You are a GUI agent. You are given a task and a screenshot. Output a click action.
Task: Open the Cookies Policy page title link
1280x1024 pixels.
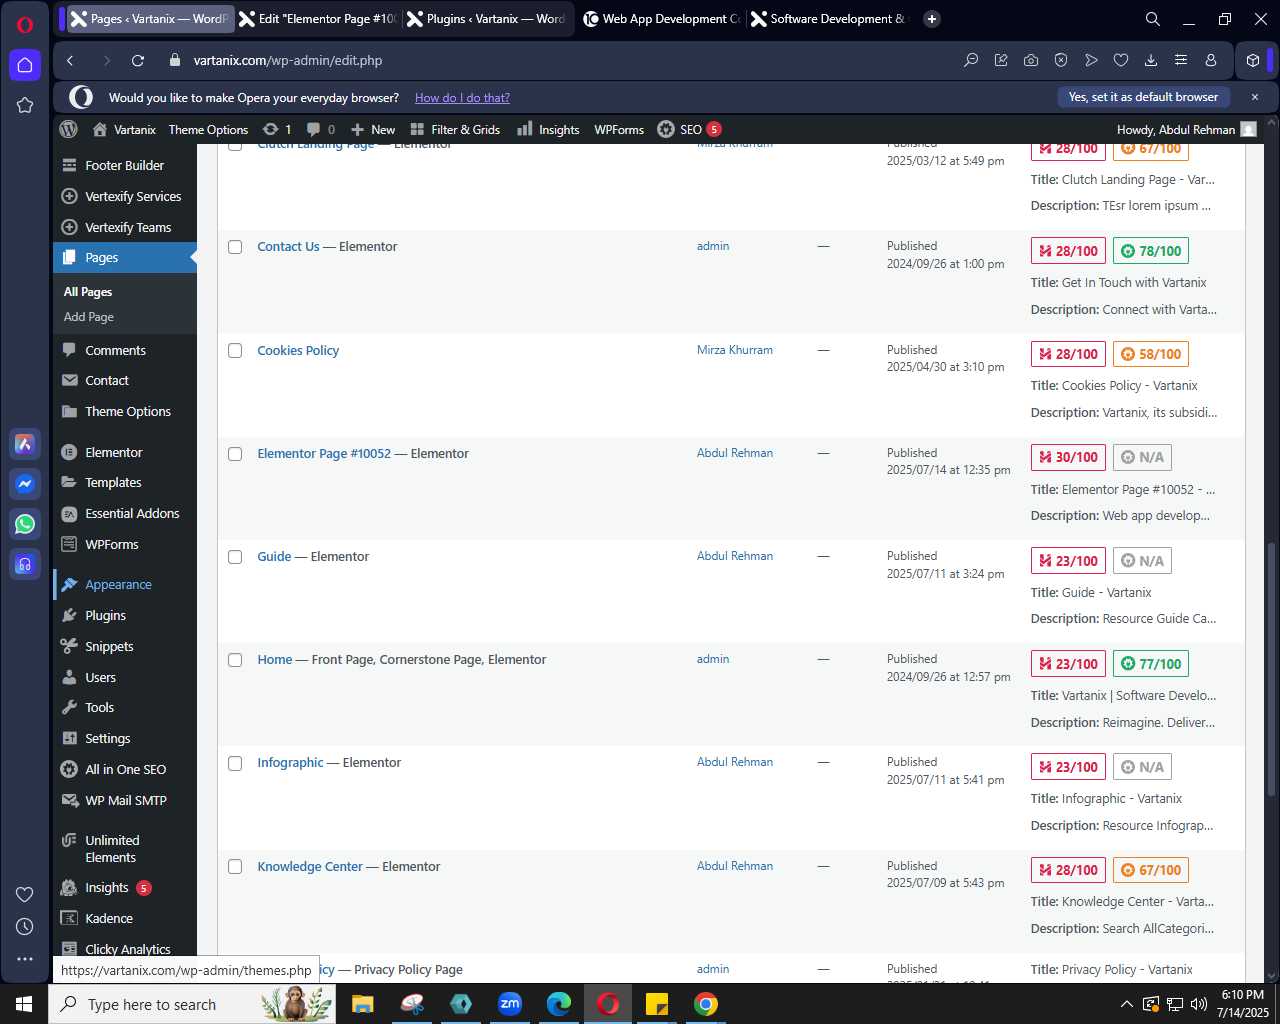[x=298, y=351]
